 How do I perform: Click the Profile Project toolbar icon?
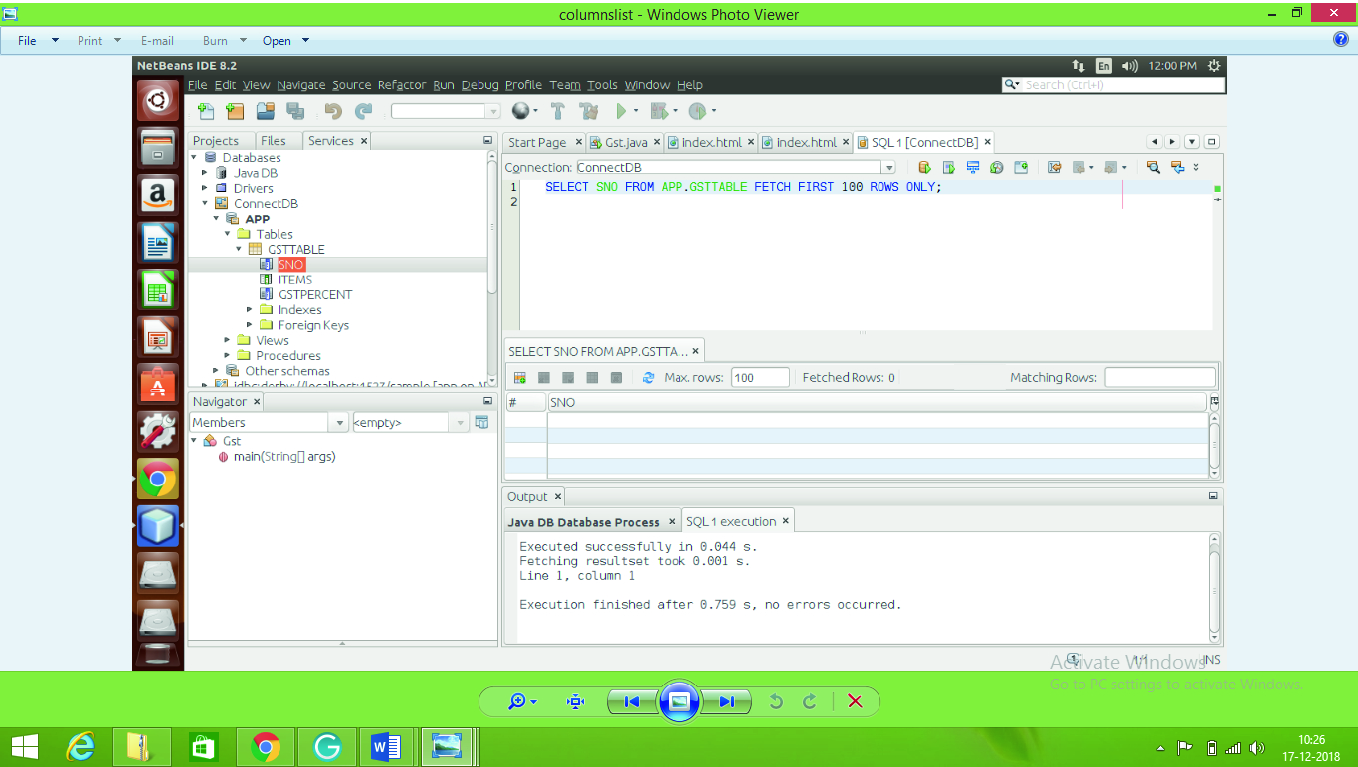(697, 111)
